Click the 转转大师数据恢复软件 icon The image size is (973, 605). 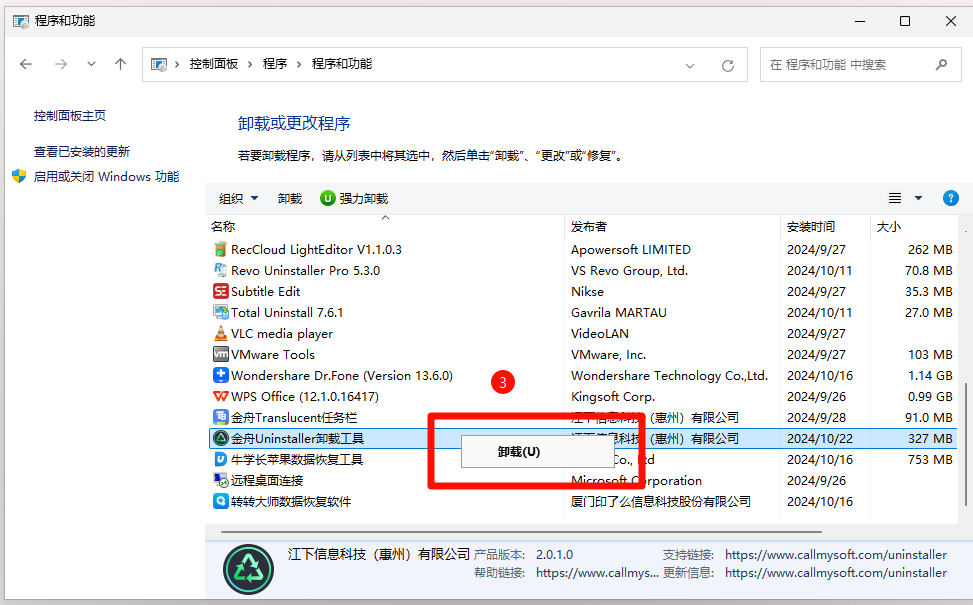click(220, 501)
